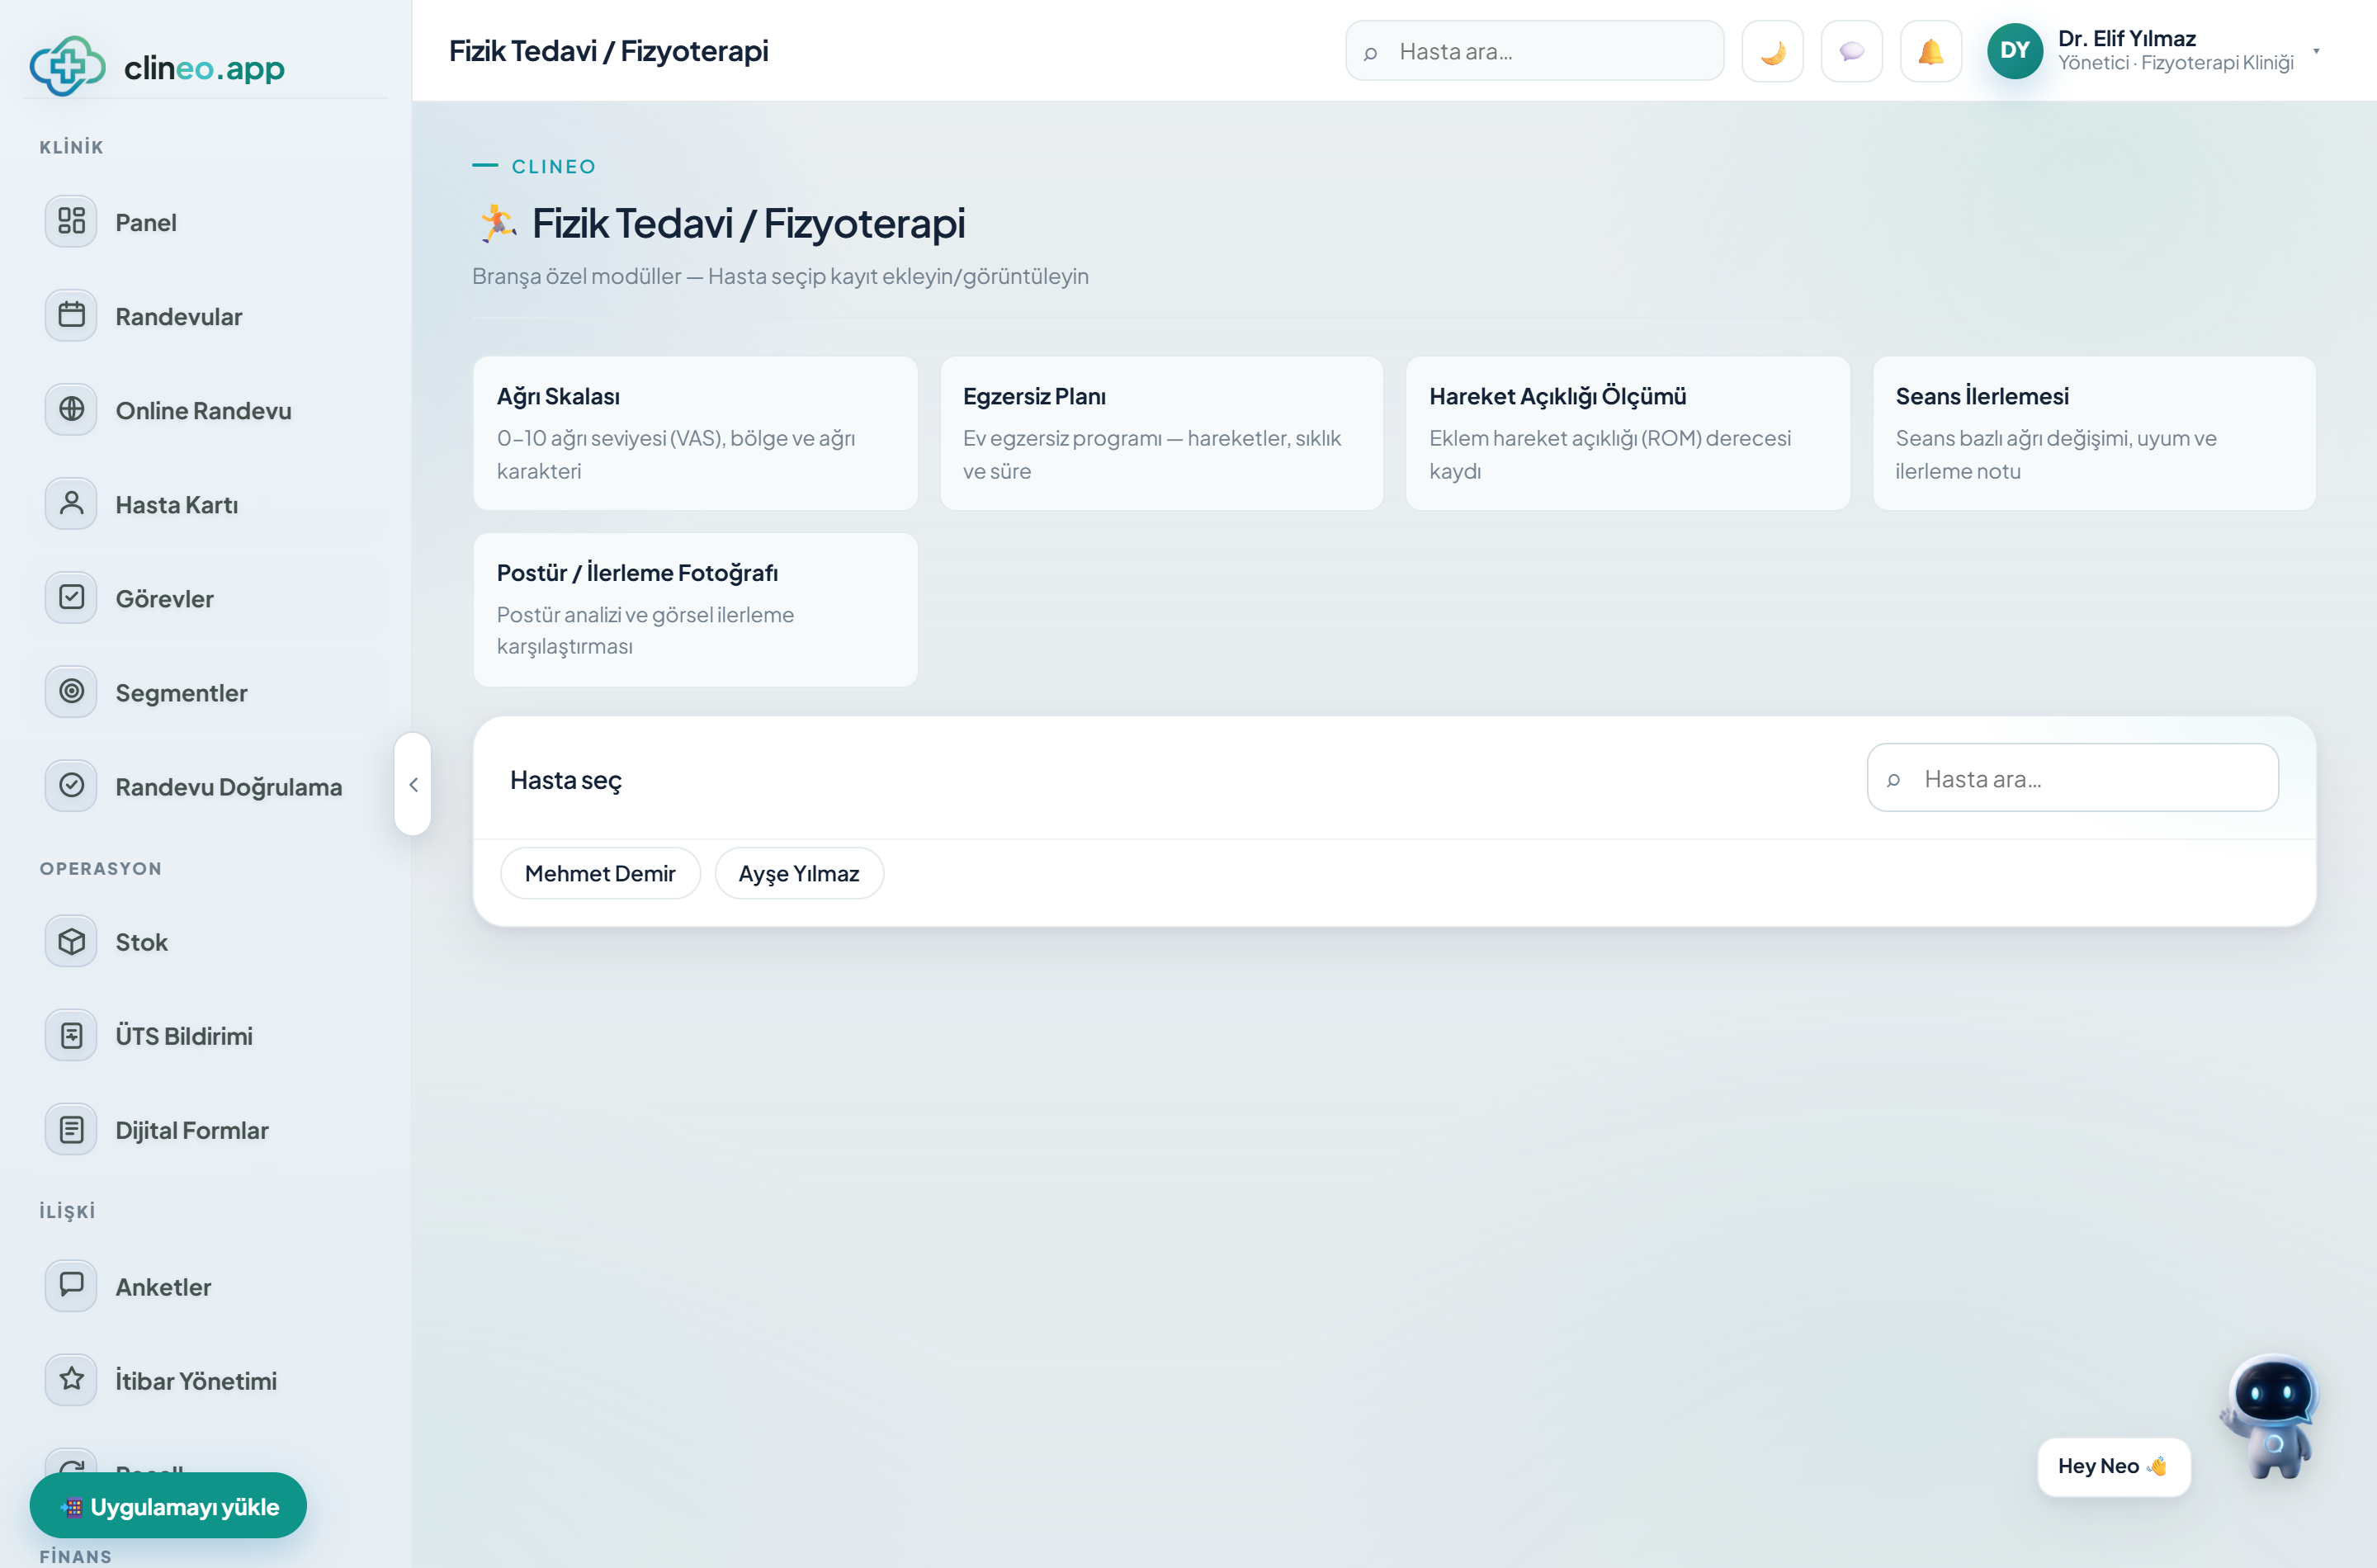Open notifications via the bell icon
This screenshot has height=1568, width=2377.
click(x=1930, y=51)
